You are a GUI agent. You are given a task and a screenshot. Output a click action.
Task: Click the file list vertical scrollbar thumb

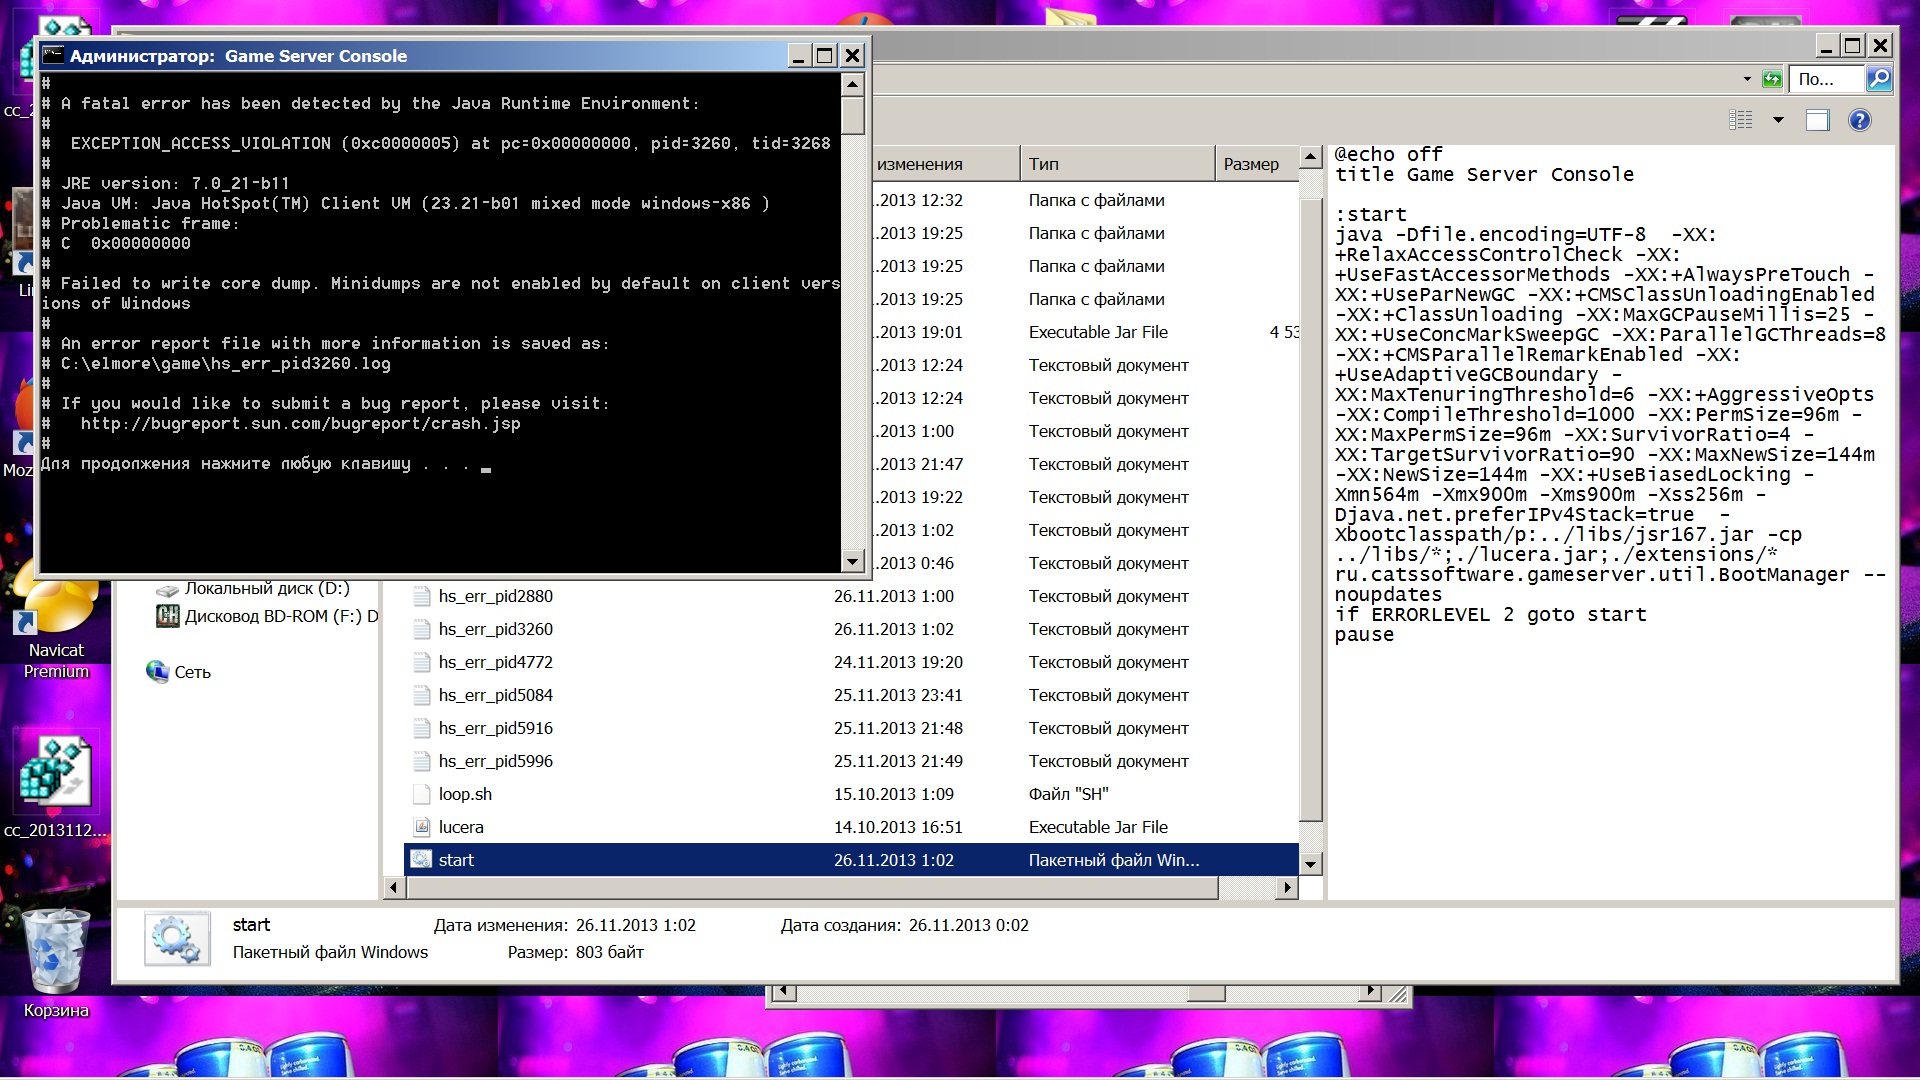[1311, 509]
